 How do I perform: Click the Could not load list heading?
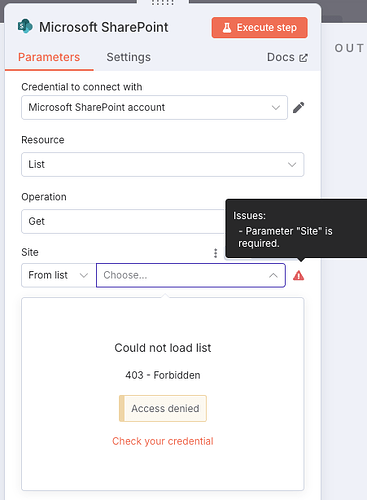pos(163,348)
